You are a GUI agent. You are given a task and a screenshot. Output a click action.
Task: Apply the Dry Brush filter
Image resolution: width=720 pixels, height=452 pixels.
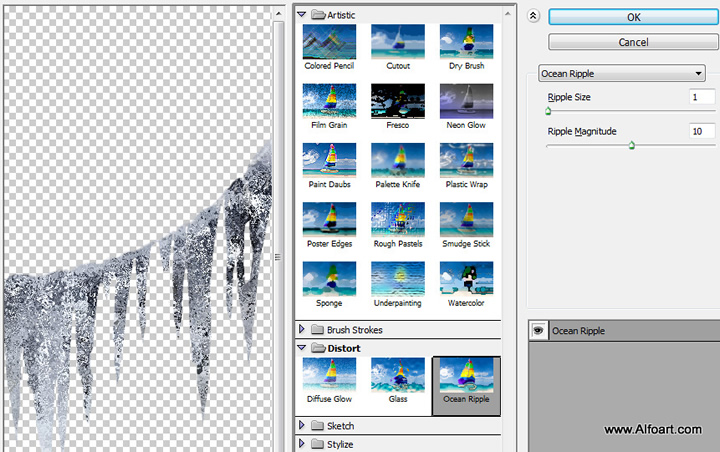point(466,42)
